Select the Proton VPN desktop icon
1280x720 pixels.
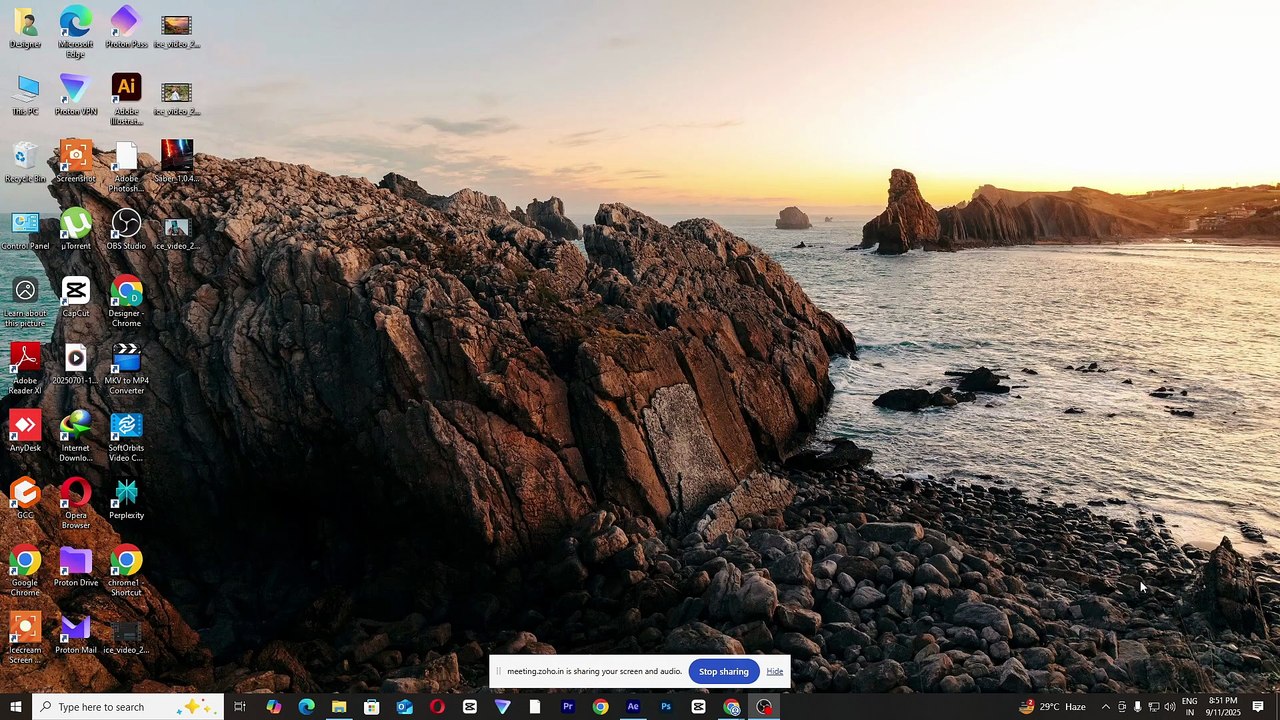76,89
